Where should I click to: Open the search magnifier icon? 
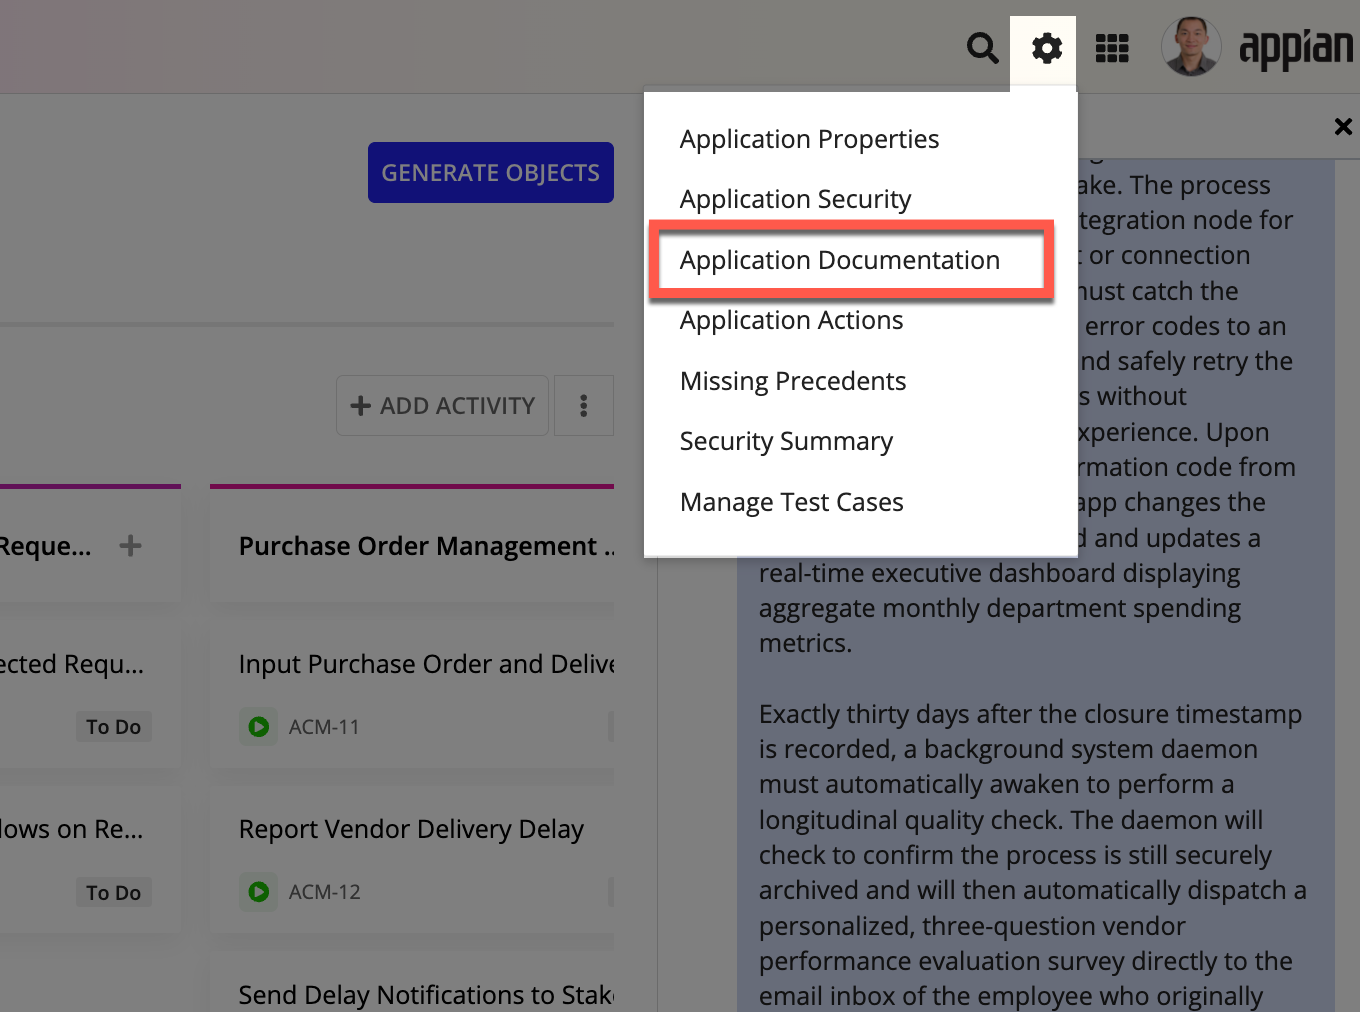pyautogui.click(x=982, y=48)
